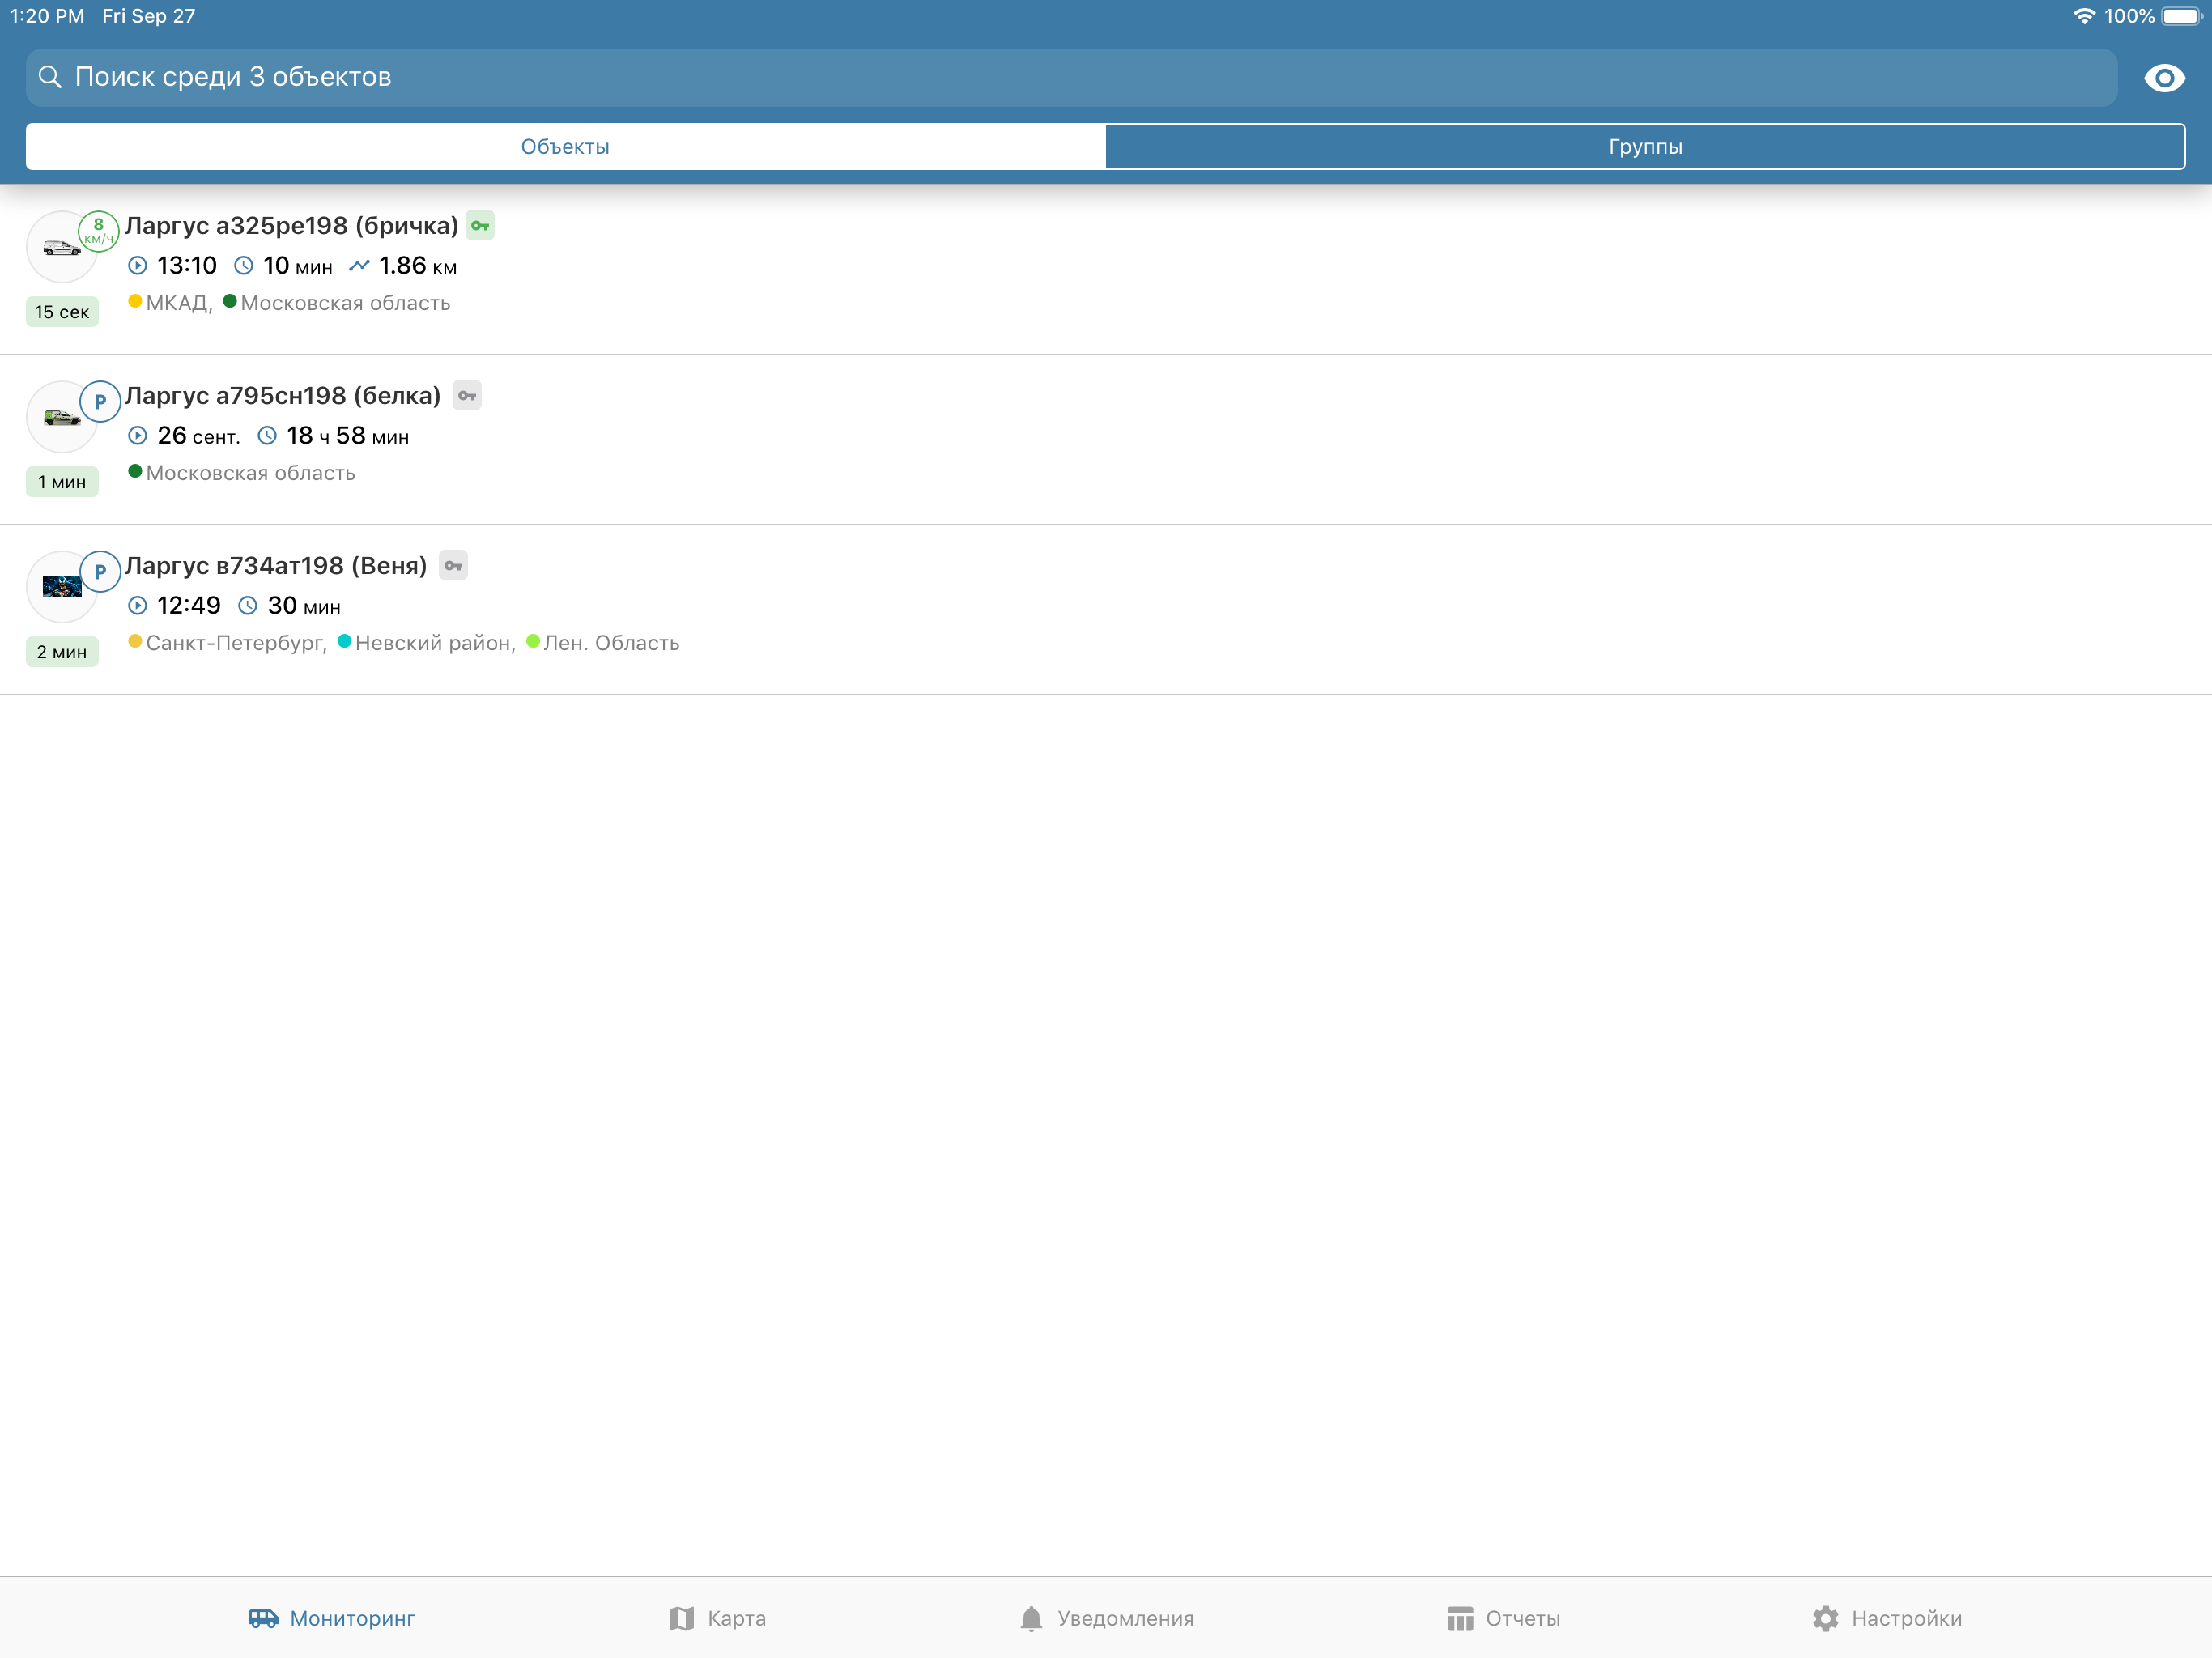Toggle the eye visibility icon

click(2163, 78)
